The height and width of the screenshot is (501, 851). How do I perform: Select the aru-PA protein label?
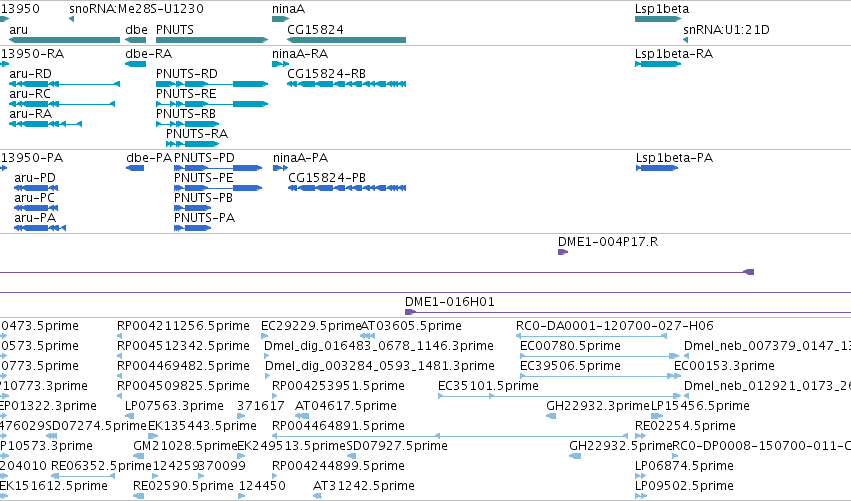[x=35, y=218]
